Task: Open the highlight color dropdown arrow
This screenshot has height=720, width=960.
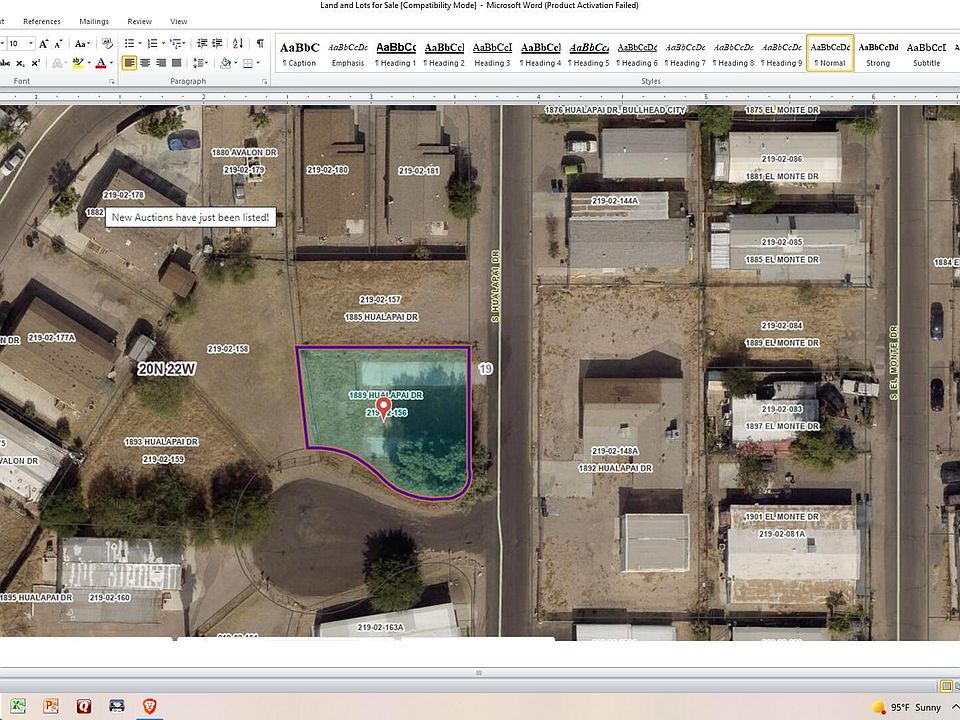Action: tap(88, 62)
